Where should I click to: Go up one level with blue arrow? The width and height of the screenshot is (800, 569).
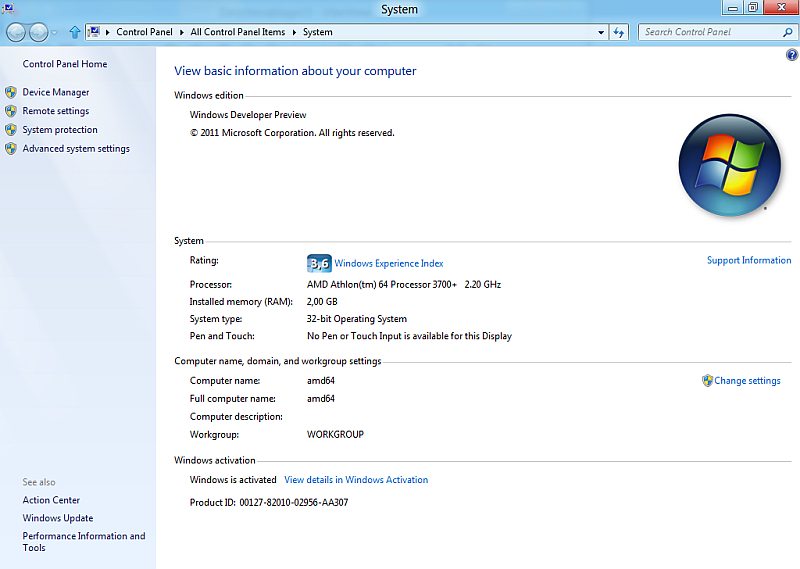74,32
